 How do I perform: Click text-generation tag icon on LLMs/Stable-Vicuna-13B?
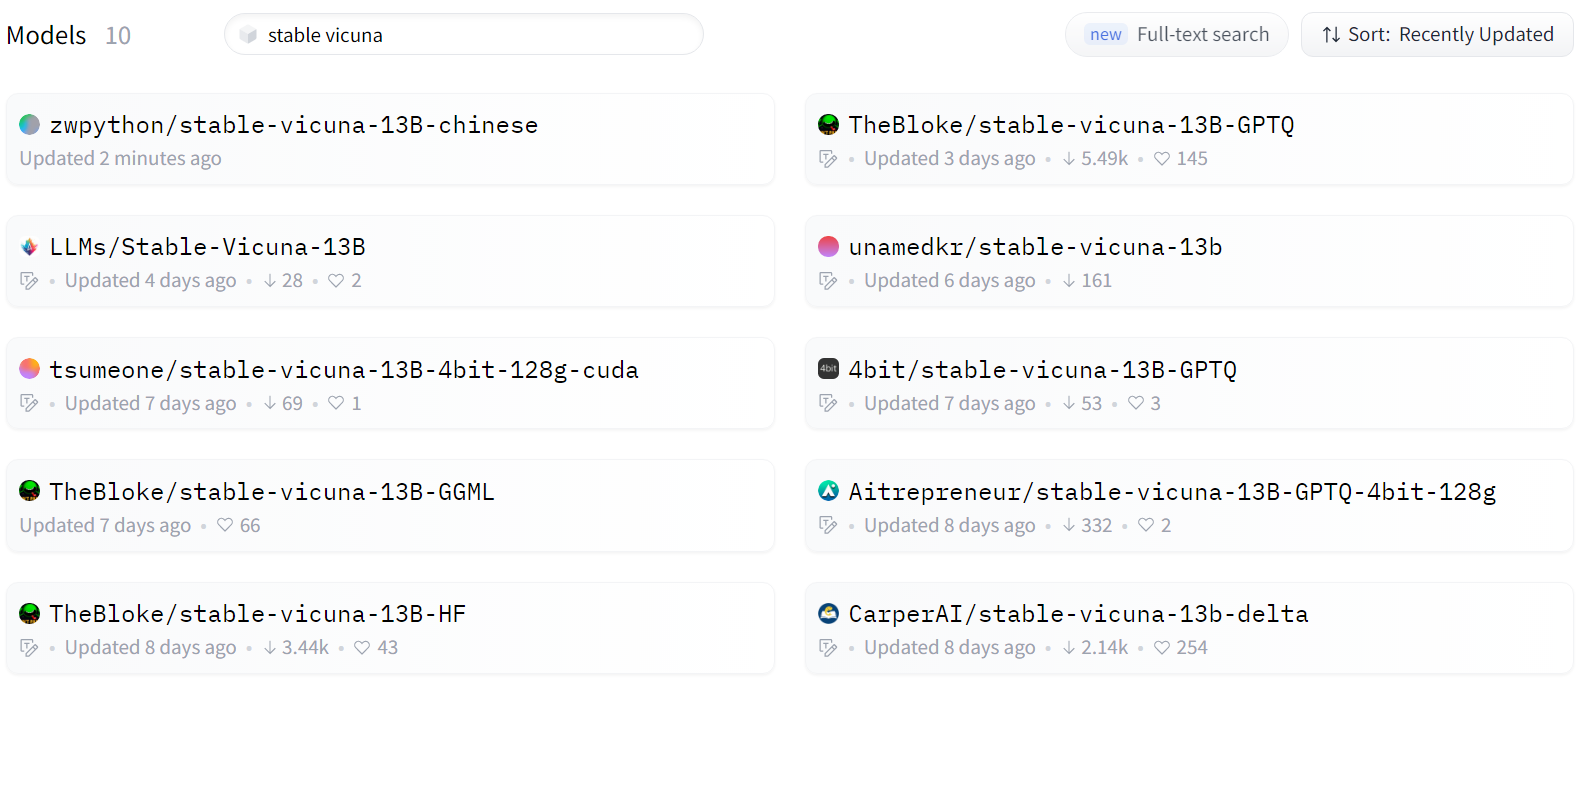click(x=29, y=281)
